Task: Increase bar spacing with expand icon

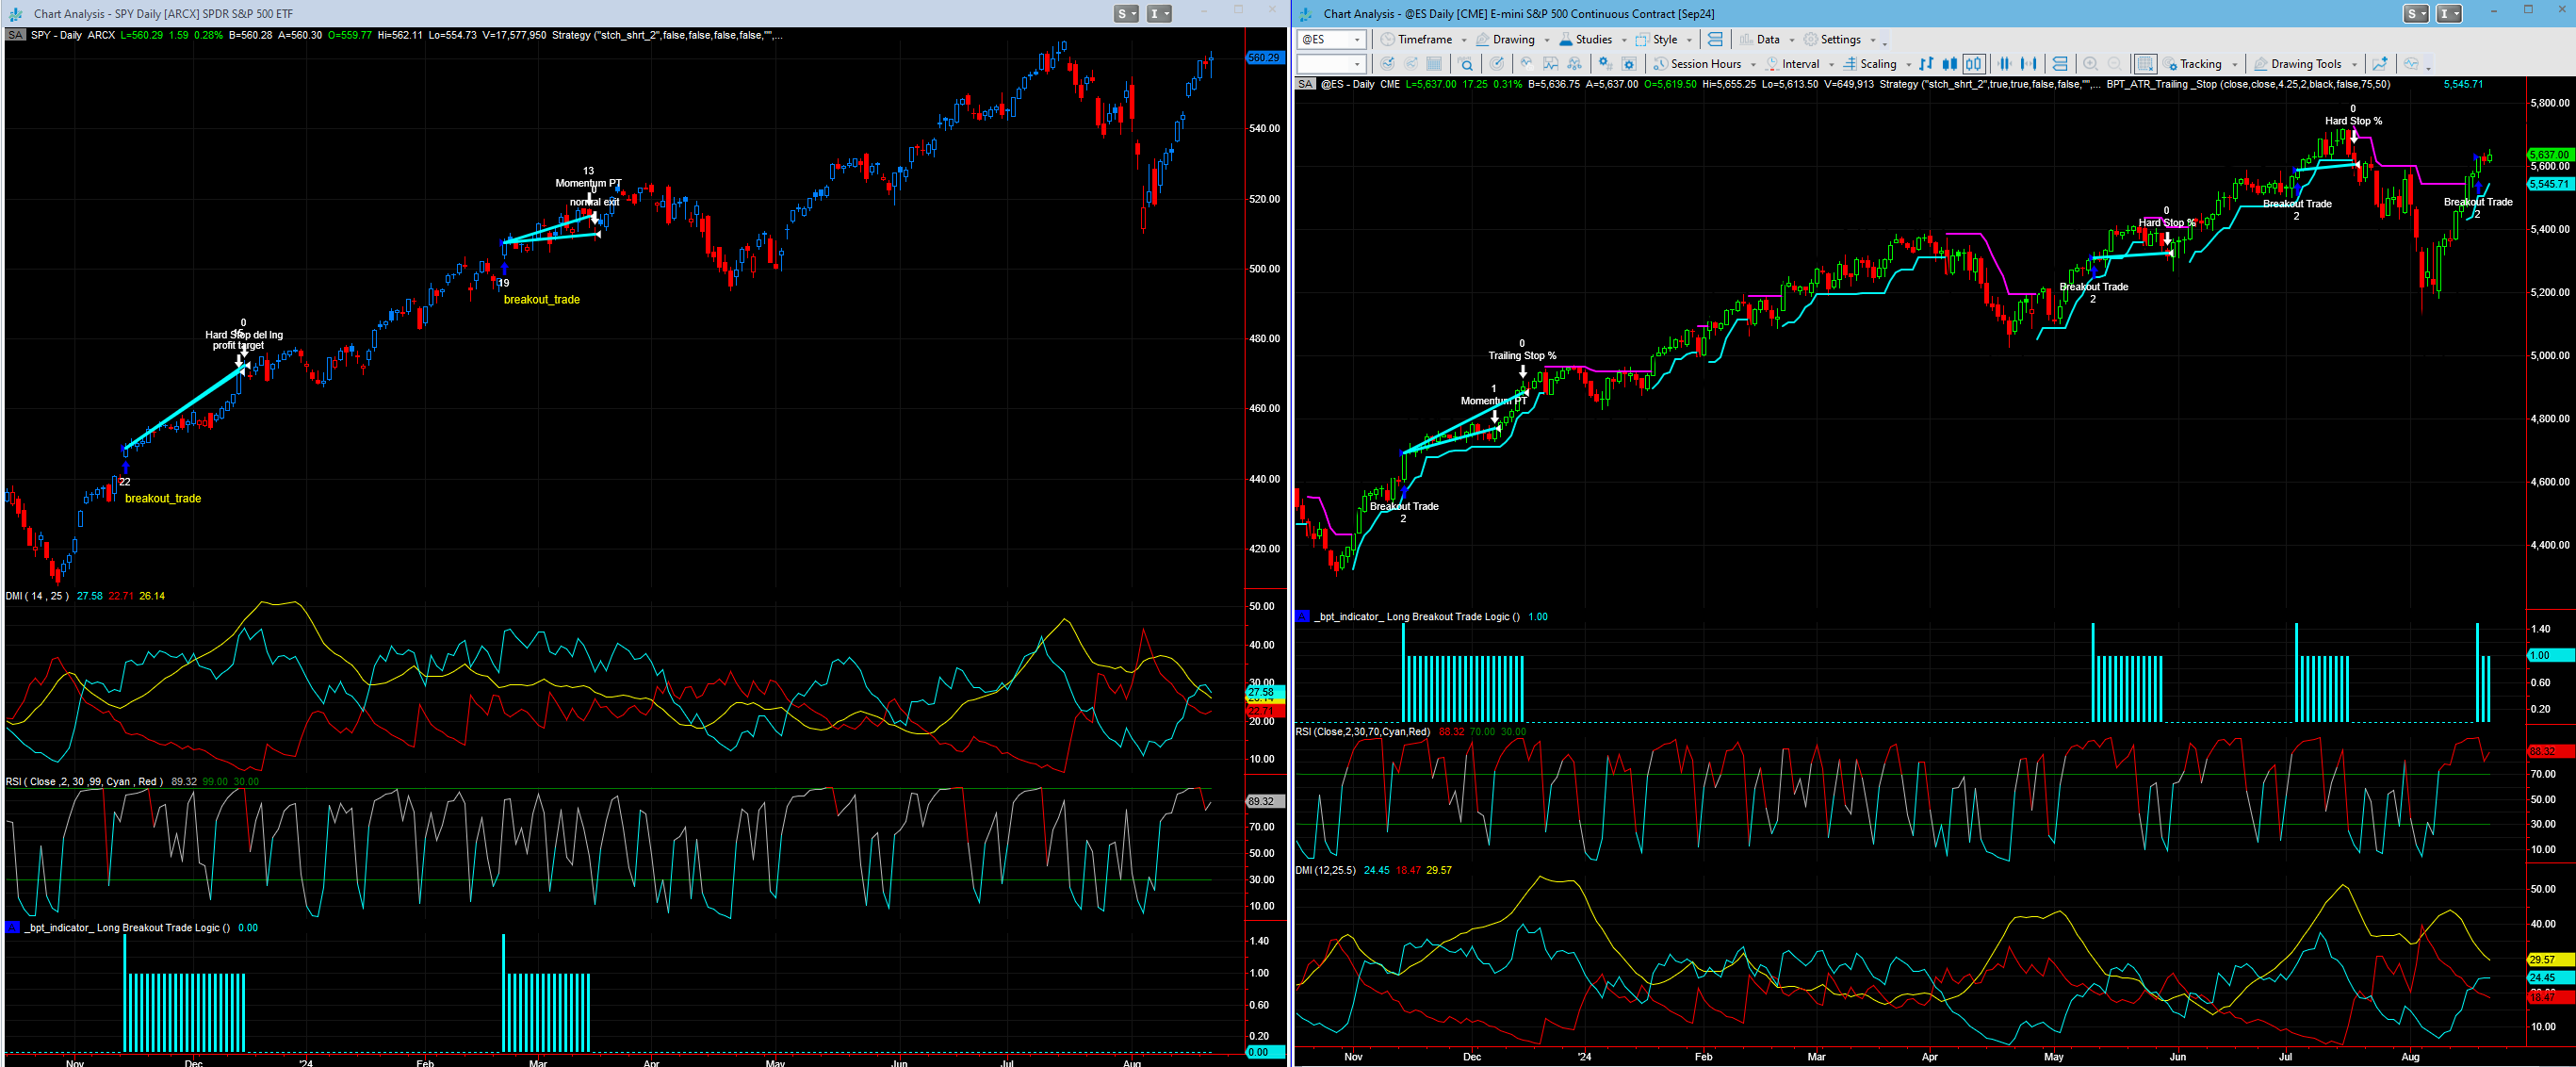Action: pos(2030,64)
